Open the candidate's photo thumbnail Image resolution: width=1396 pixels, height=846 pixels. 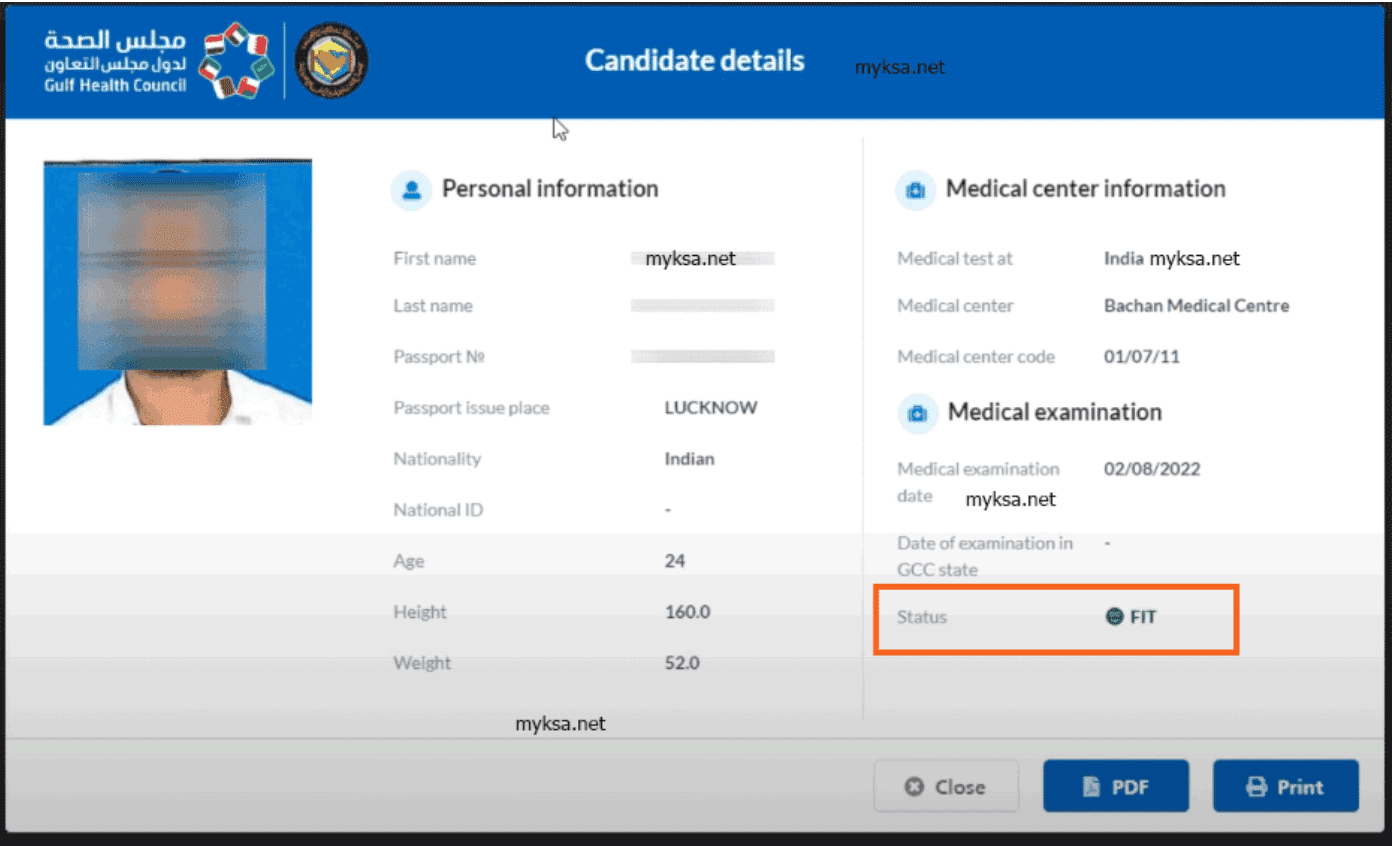(x=178, y=292)
